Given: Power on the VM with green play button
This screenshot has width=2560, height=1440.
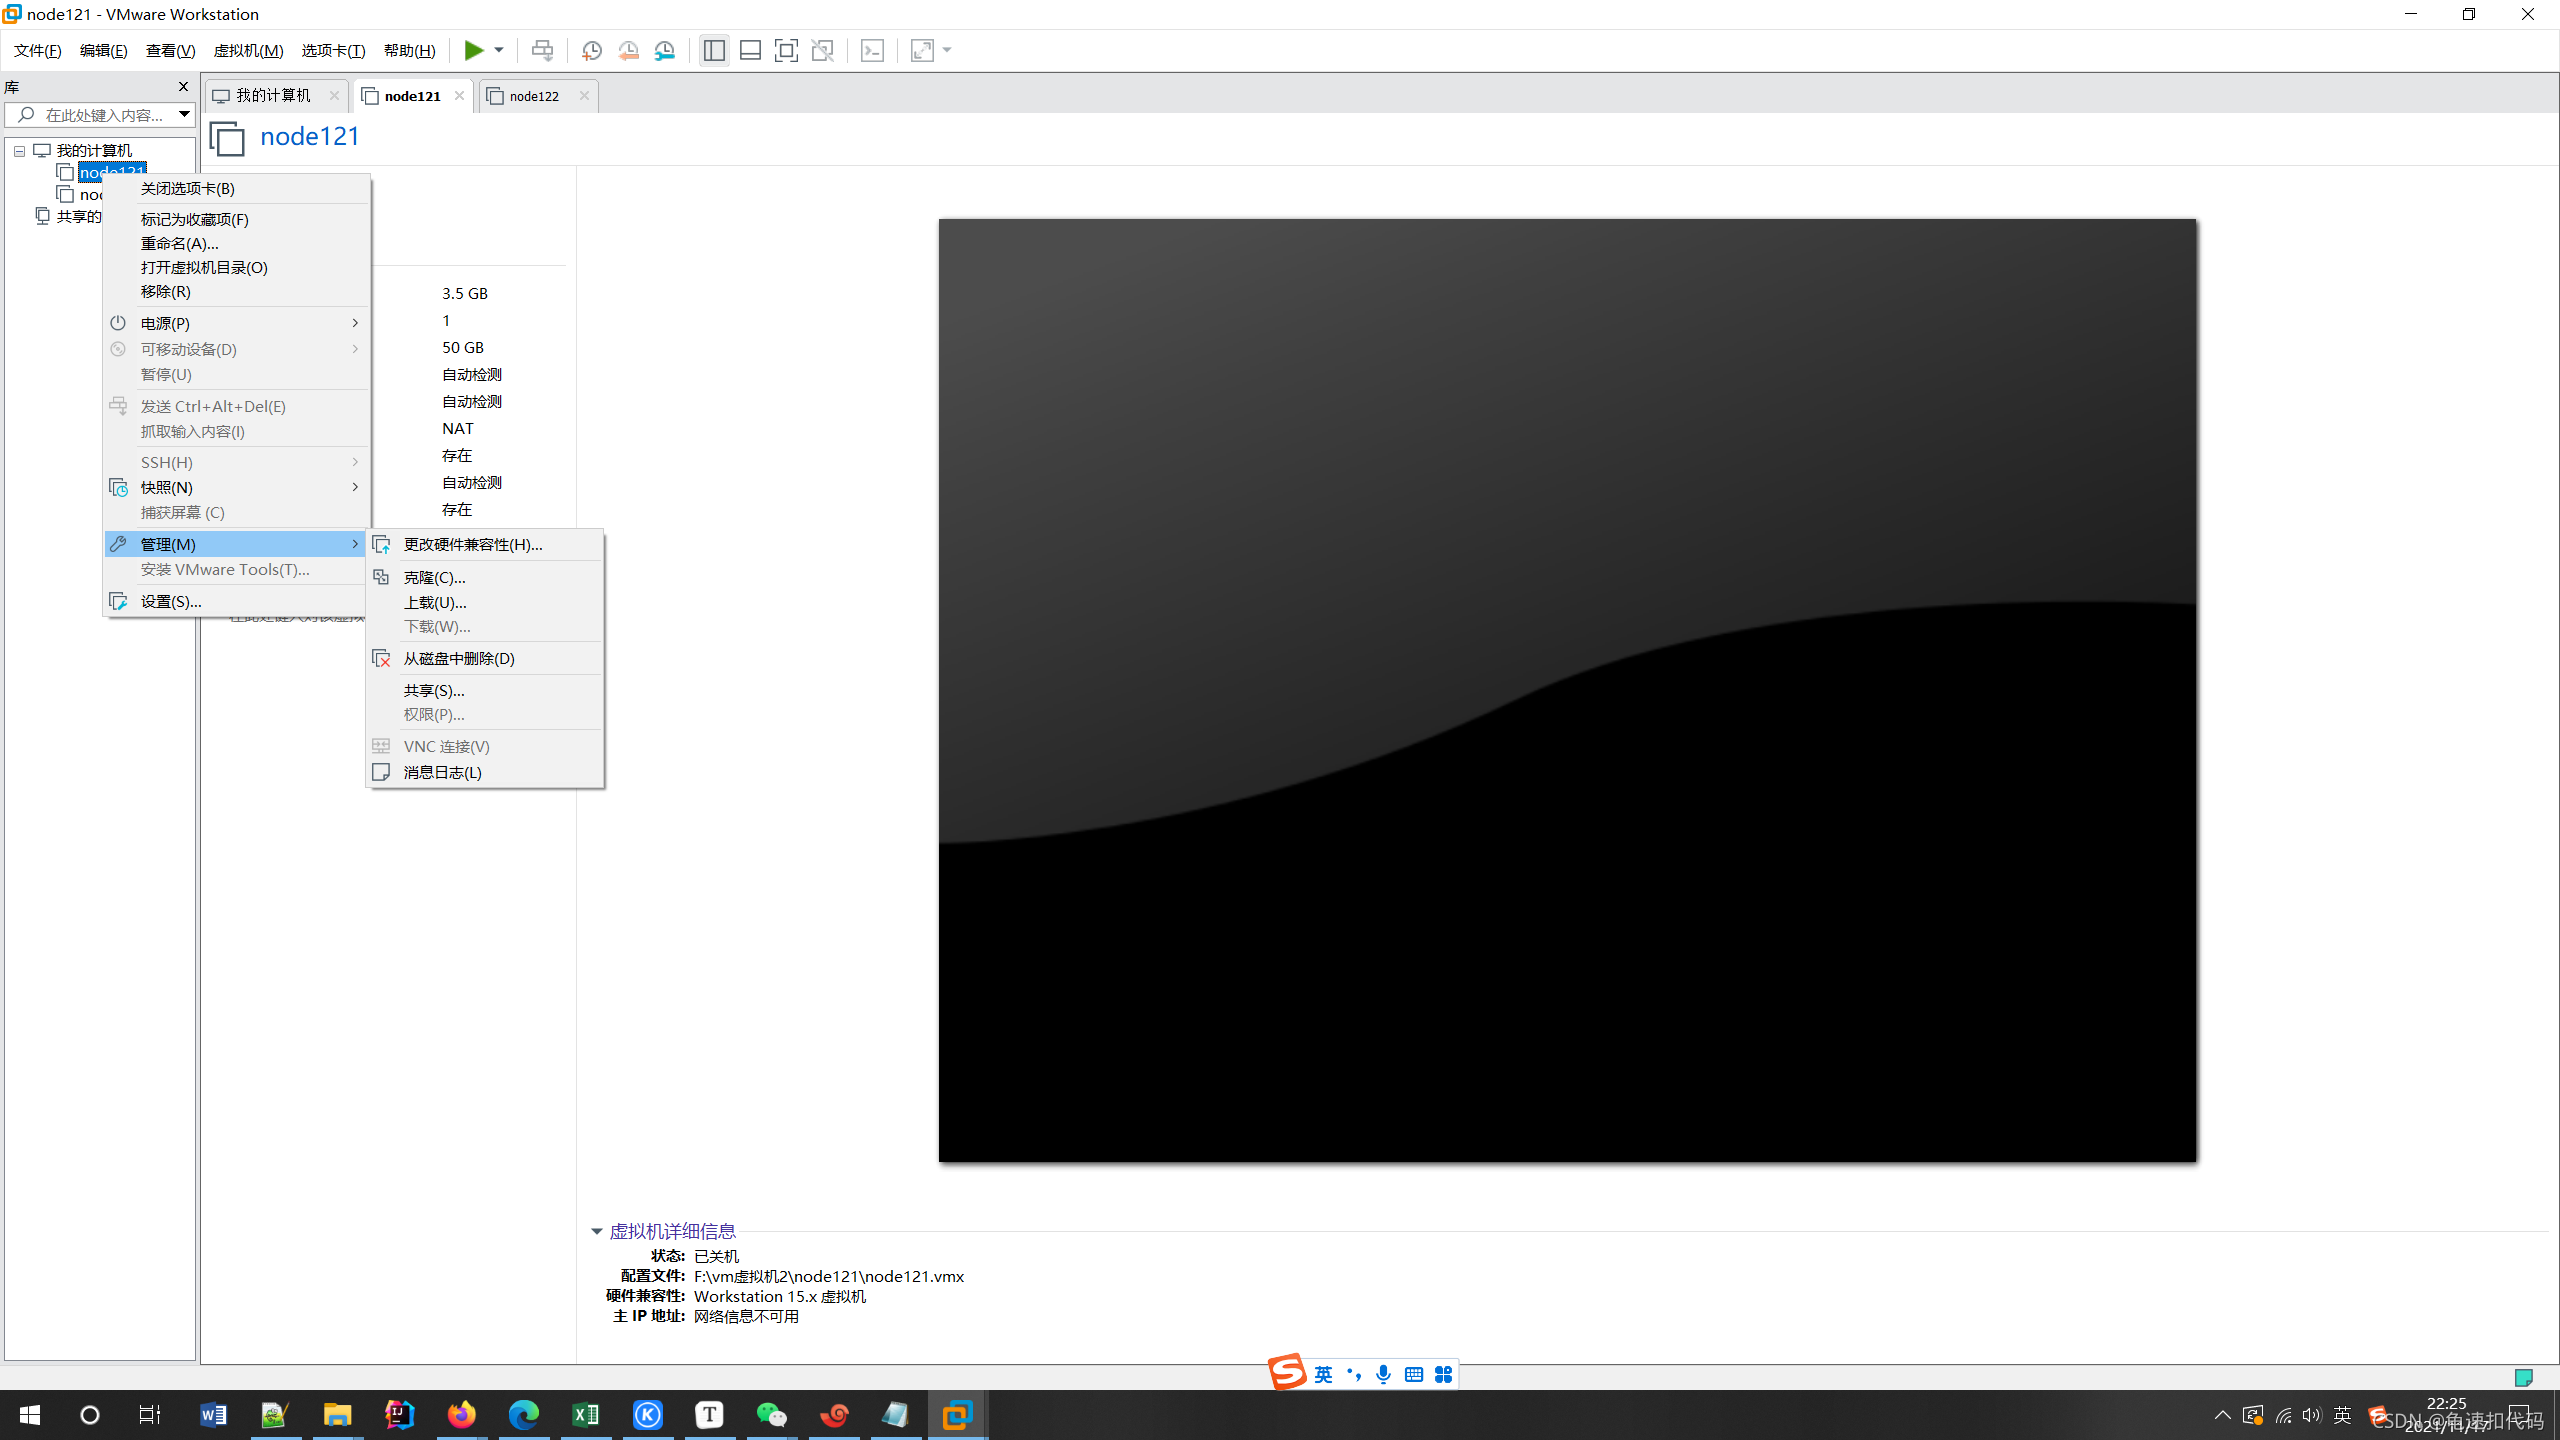Looking at the screenshot, I should point(474,50).
